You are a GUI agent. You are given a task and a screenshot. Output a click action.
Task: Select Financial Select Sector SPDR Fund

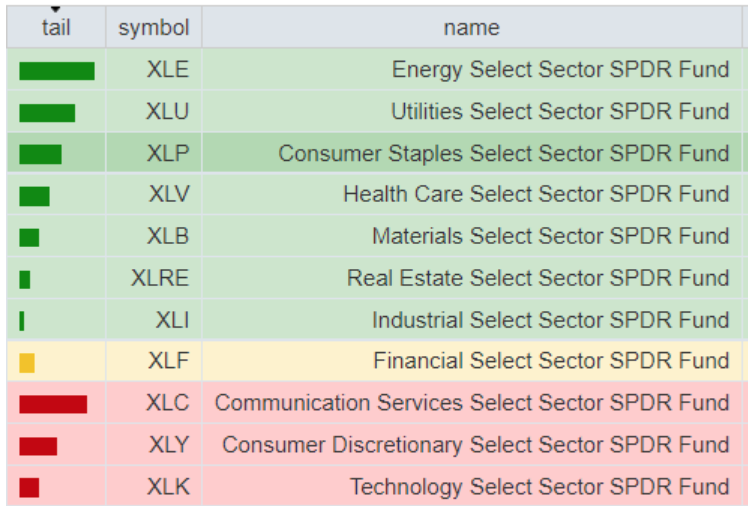[x=551, y=361]
